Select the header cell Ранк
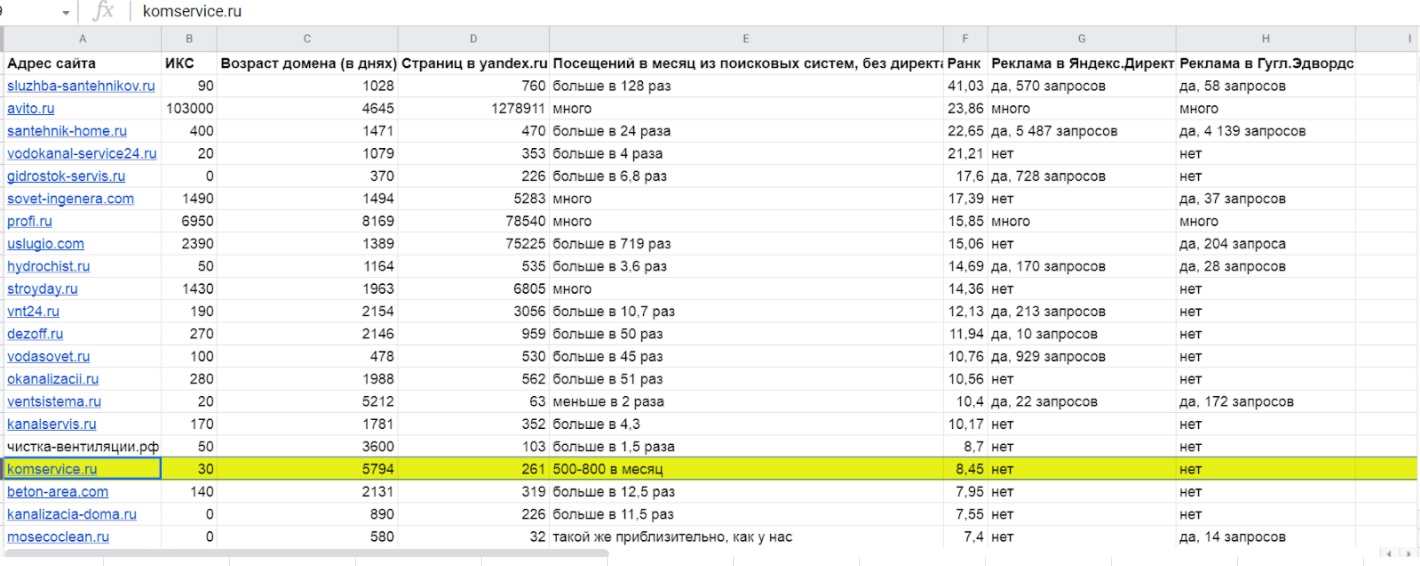Image resolution: width=1420 pixels, height=566 pixels. pos(966,63)
